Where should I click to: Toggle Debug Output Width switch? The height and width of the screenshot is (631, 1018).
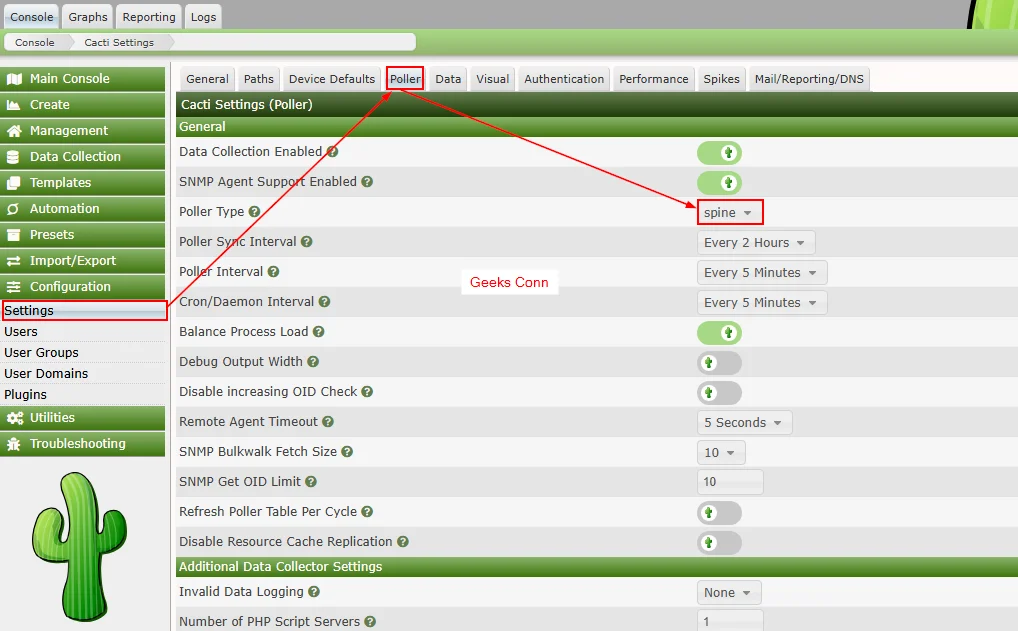[719, 363]
